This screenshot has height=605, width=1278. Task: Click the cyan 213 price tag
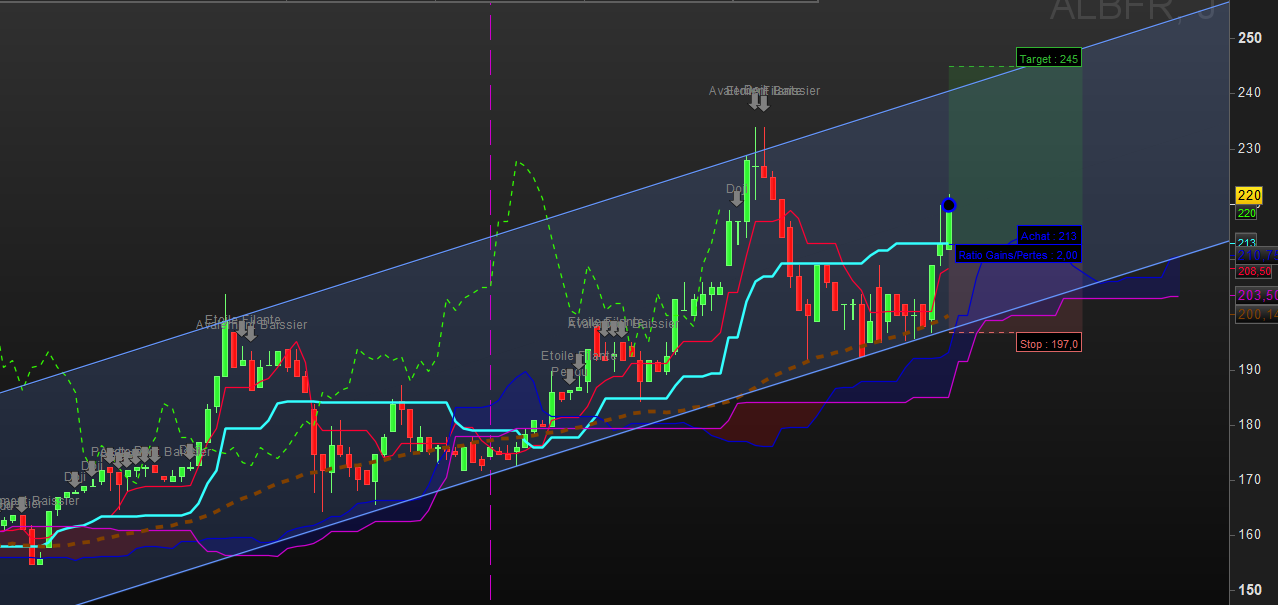click(1247, 242)
